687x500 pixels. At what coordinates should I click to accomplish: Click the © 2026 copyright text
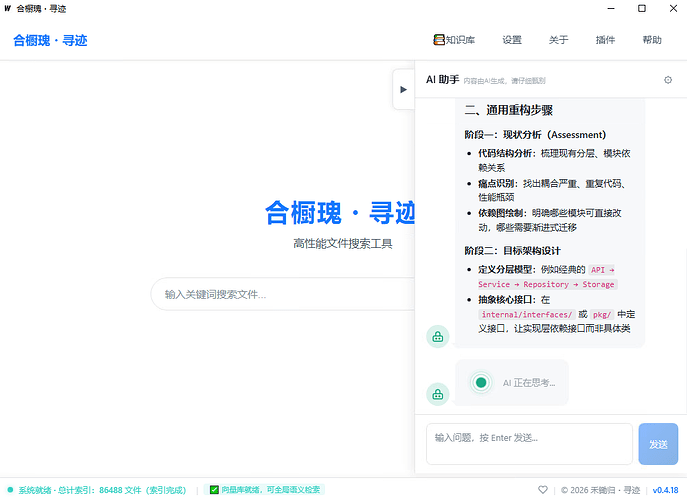[x=600, y=490]
